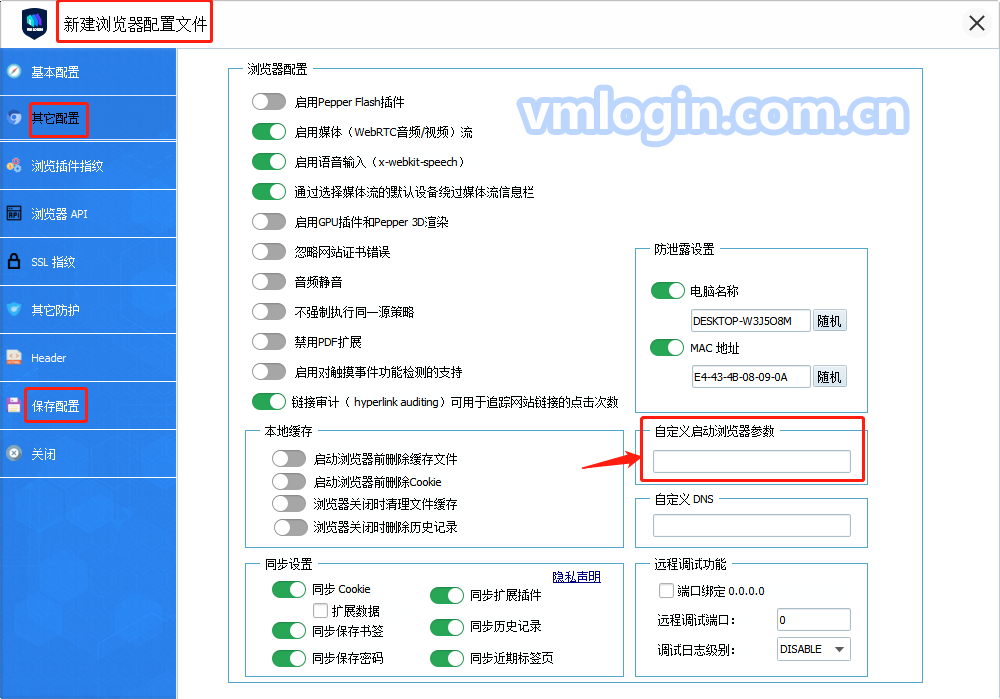Click the Header icon in the sidebar

pos(14,357)
